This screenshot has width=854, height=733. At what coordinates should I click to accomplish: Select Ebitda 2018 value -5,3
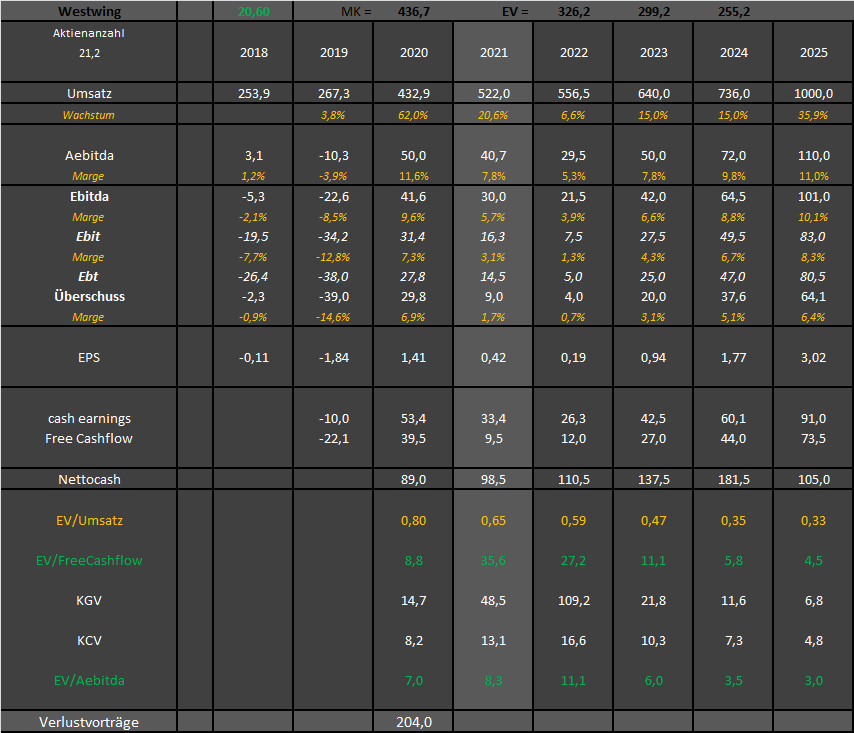point(254,196)
